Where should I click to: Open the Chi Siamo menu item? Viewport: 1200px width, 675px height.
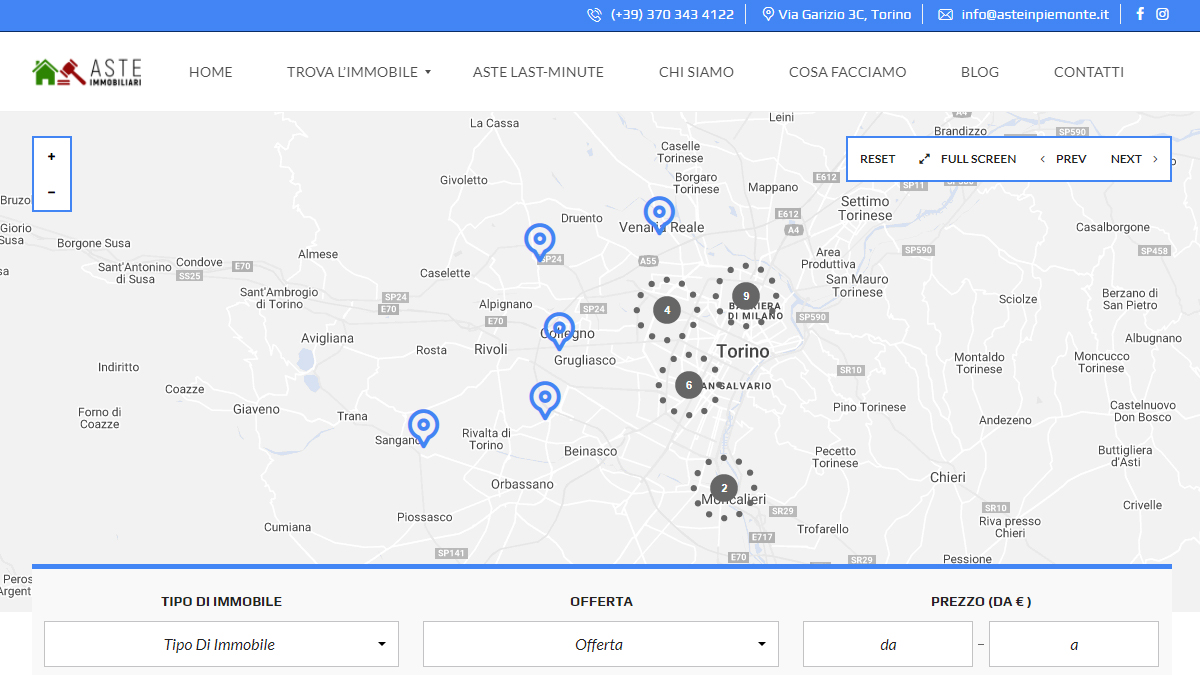pyautogui.click(x=696, y=72)
